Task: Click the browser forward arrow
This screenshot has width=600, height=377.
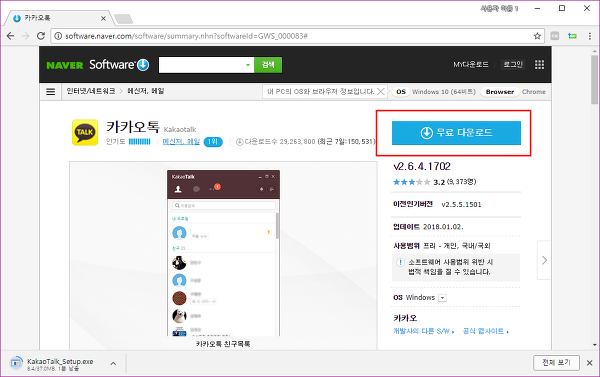Action: 26,36
